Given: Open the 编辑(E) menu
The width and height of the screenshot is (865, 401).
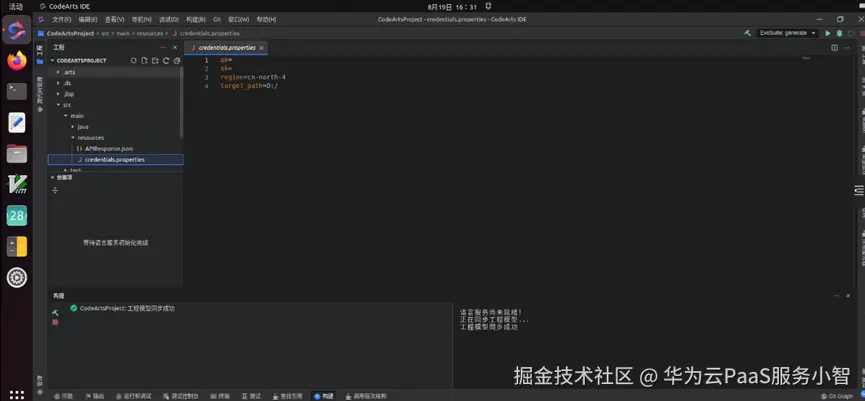Looking at the screenshot, I should 88,19.
